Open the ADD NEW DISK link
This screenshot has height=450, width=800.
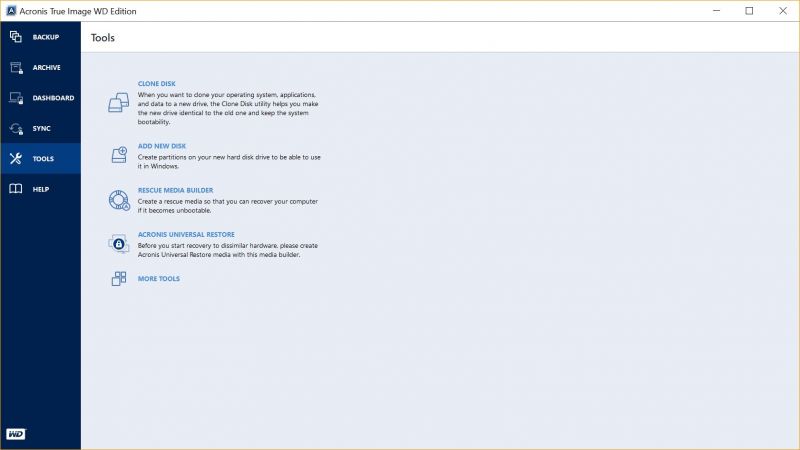(x=162, y=146)
